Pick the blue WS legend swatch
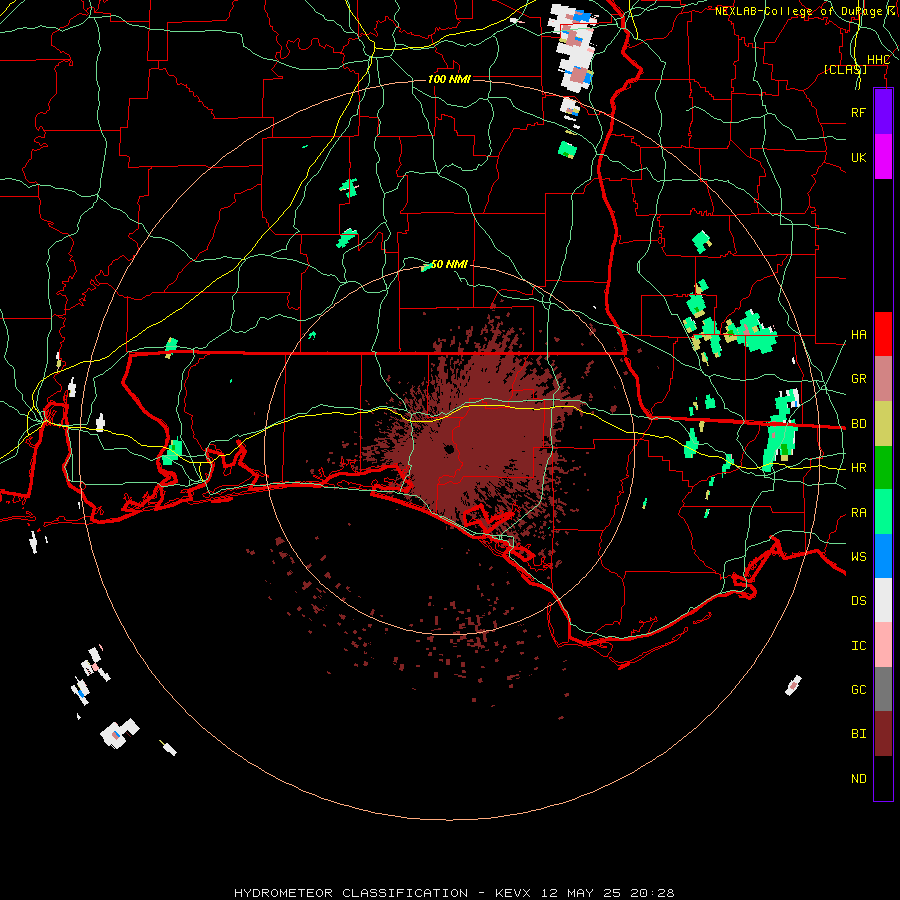 click(883, 556)
